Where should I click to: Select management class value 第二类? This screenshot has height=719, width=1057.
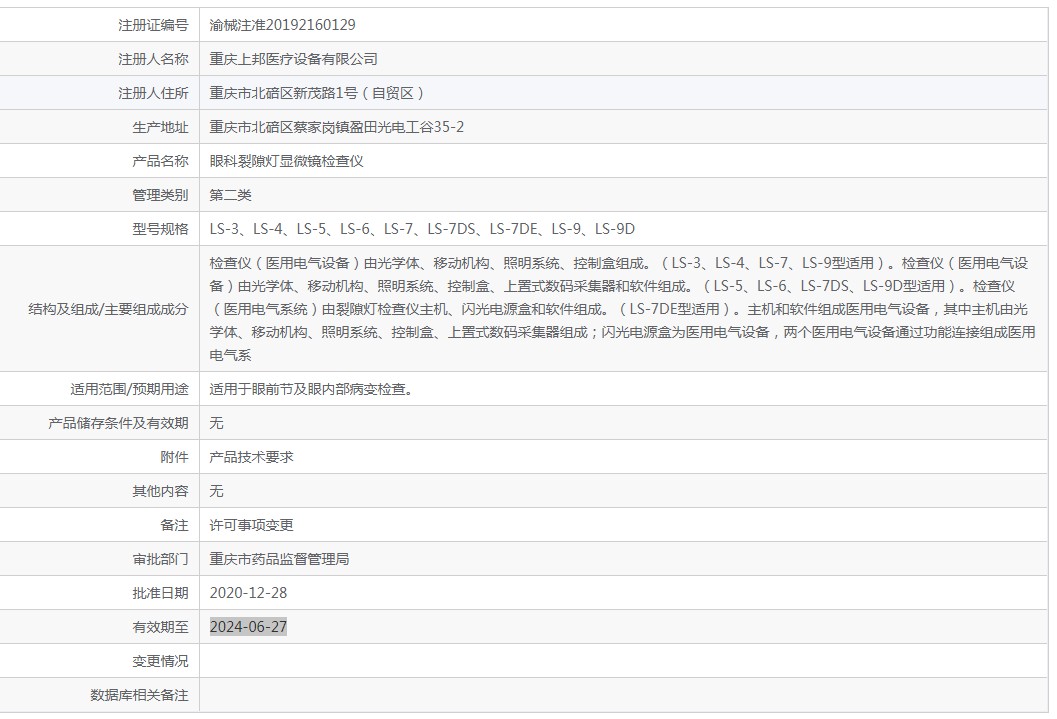point(231,195)
